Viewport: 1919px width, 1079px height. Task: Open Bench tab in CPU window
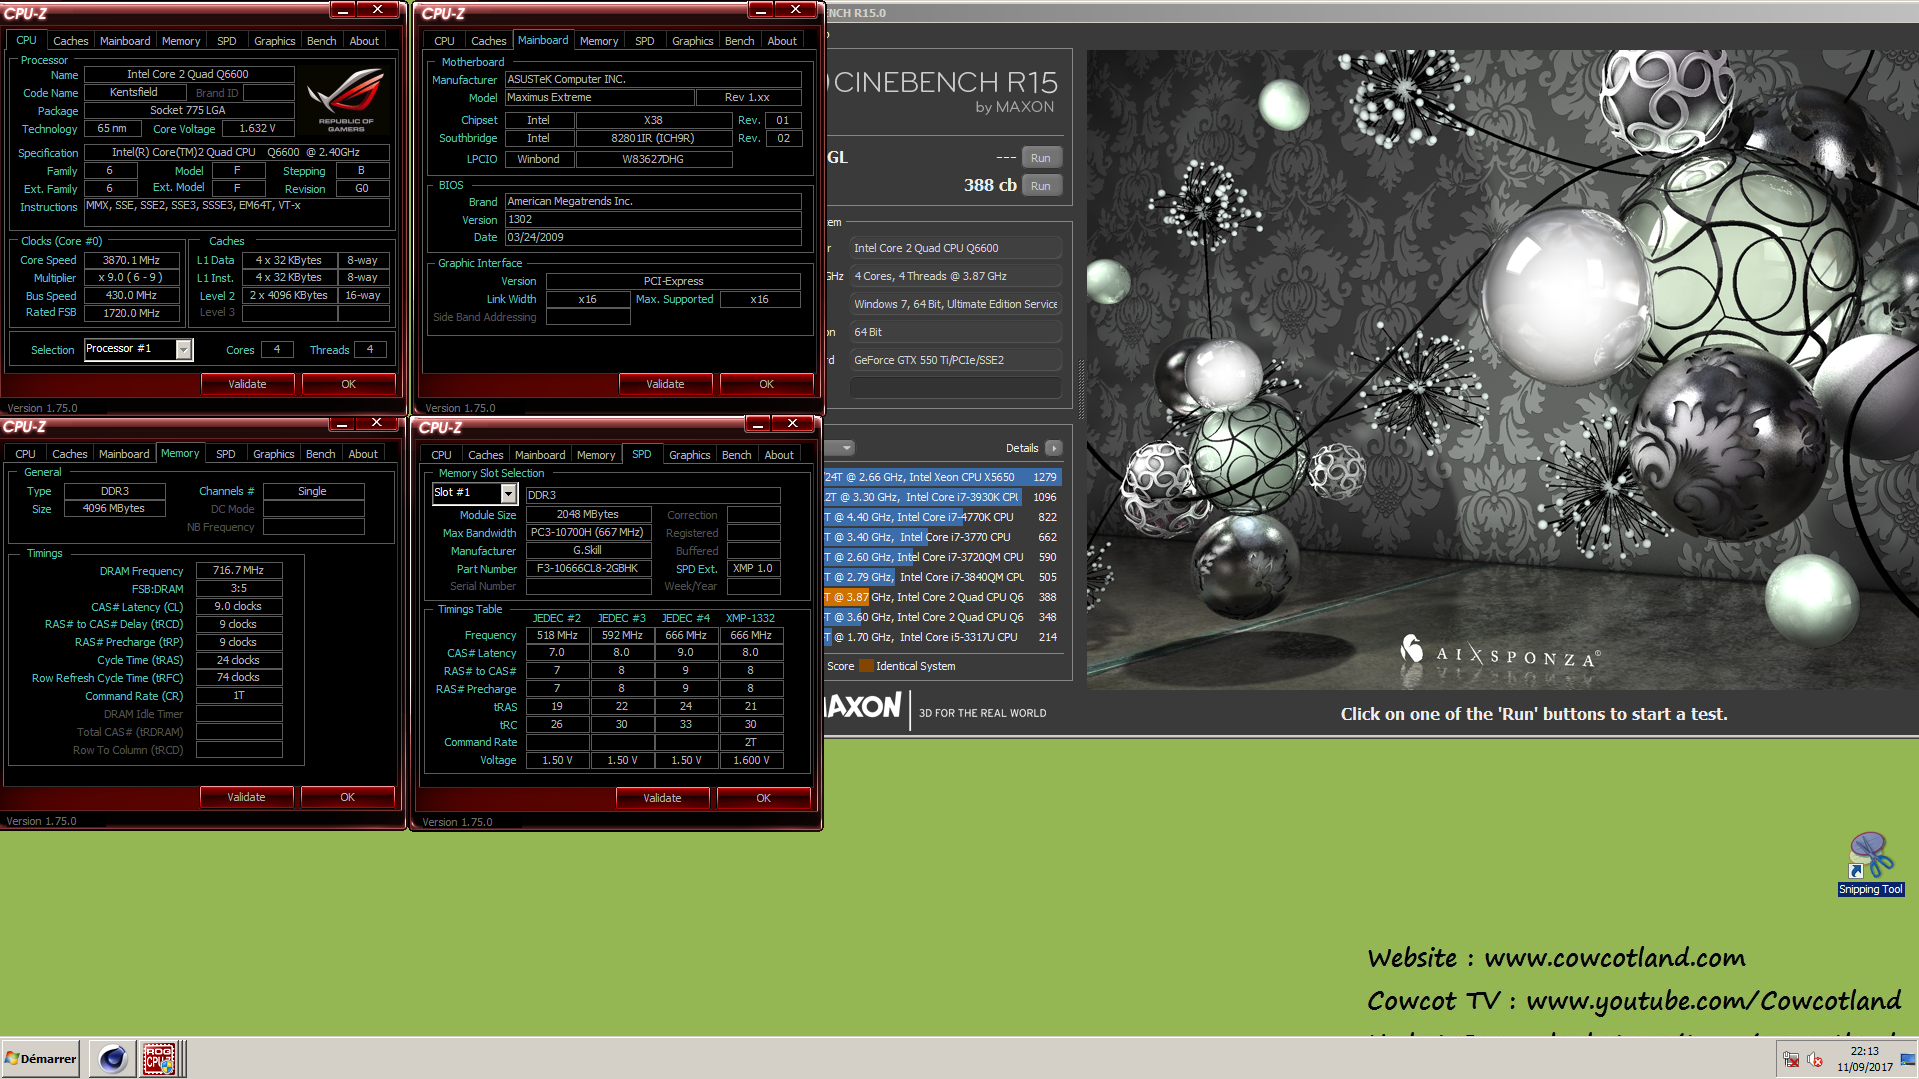321,41
